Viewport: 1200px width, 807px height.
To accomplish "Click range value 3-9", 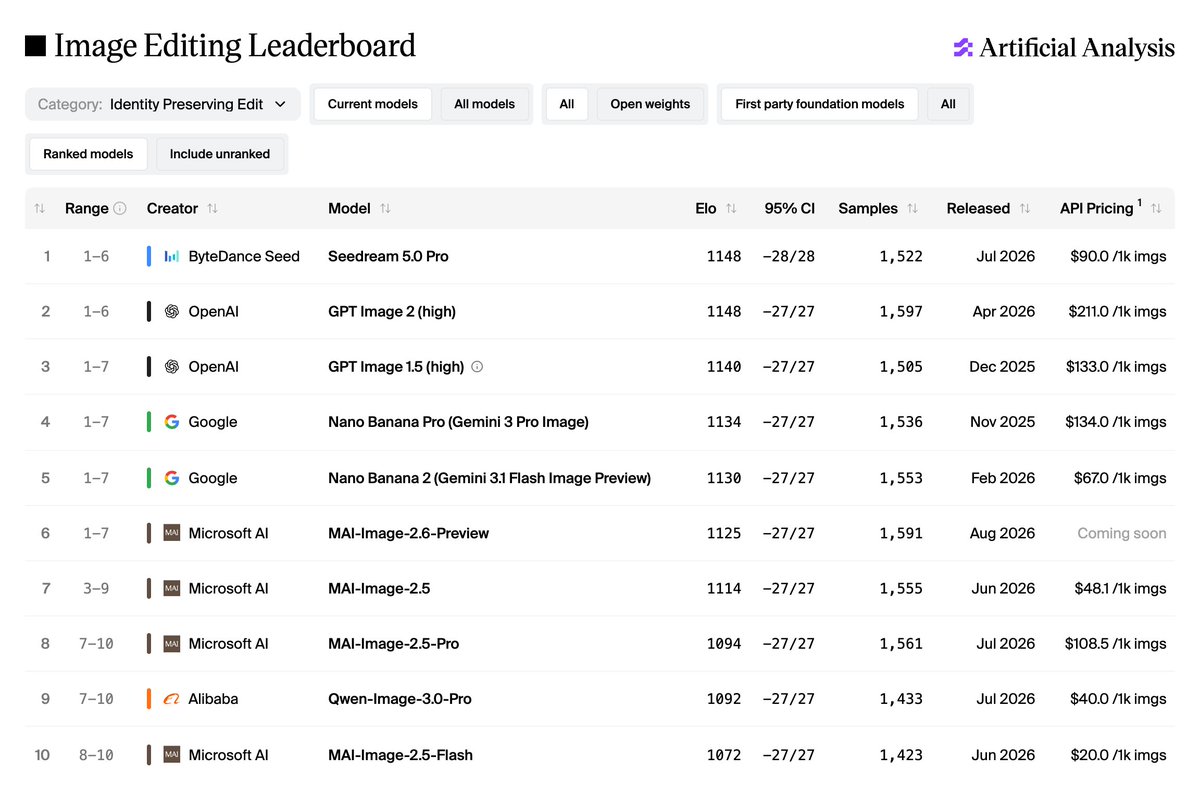I will (96, 588).
